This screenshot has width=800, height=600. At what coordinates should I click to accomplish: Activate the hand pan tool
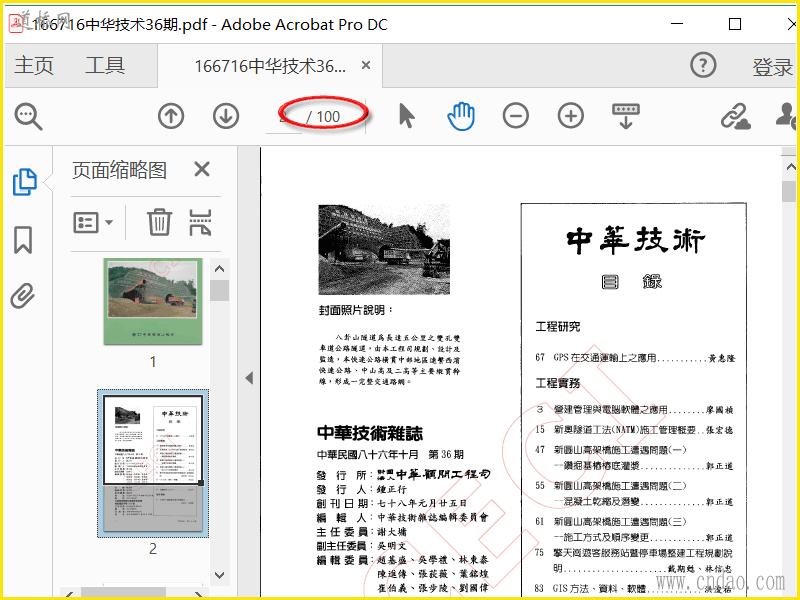pyautogui.click(x=461, y=116)
